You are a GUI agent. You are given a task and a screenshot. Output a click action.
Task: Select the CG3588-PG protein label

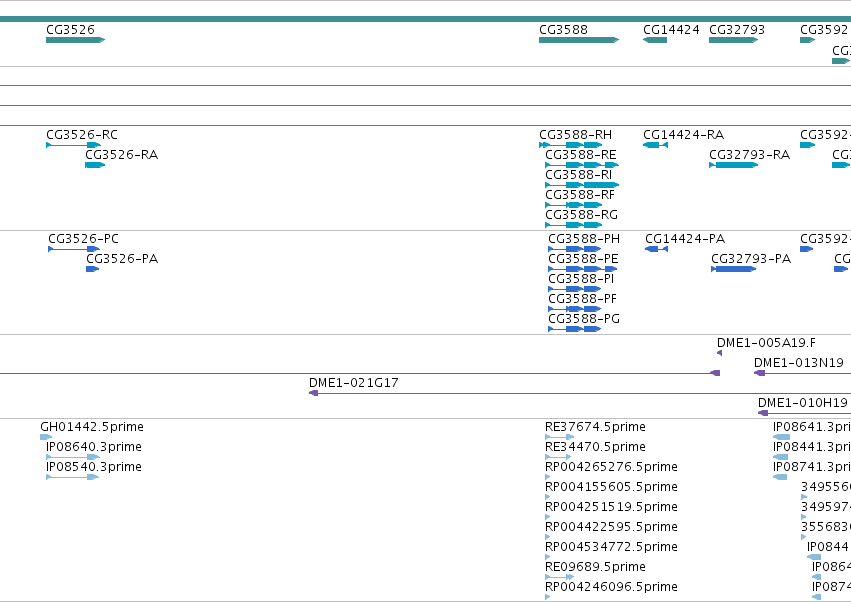(x=584, y=319)
